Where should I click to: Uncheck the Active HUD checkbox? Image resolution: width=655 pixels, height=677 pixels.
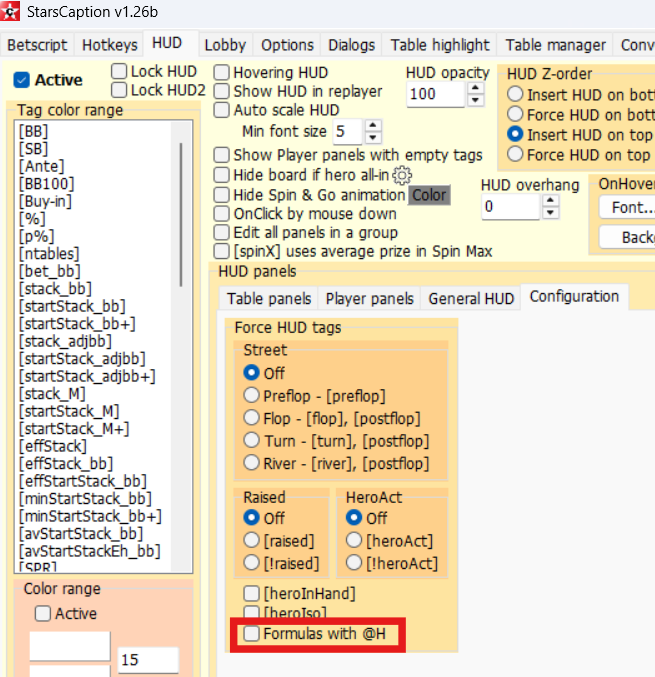pos(22,80)
